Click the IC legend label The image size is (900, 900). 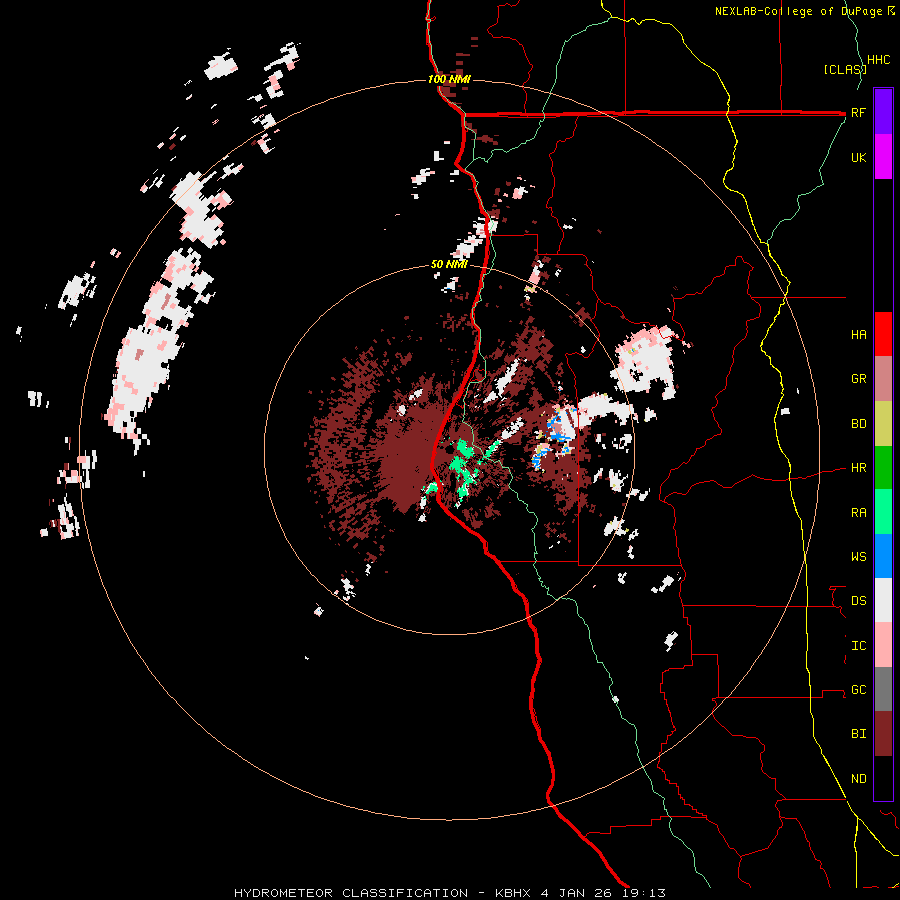tap(858, 646)
